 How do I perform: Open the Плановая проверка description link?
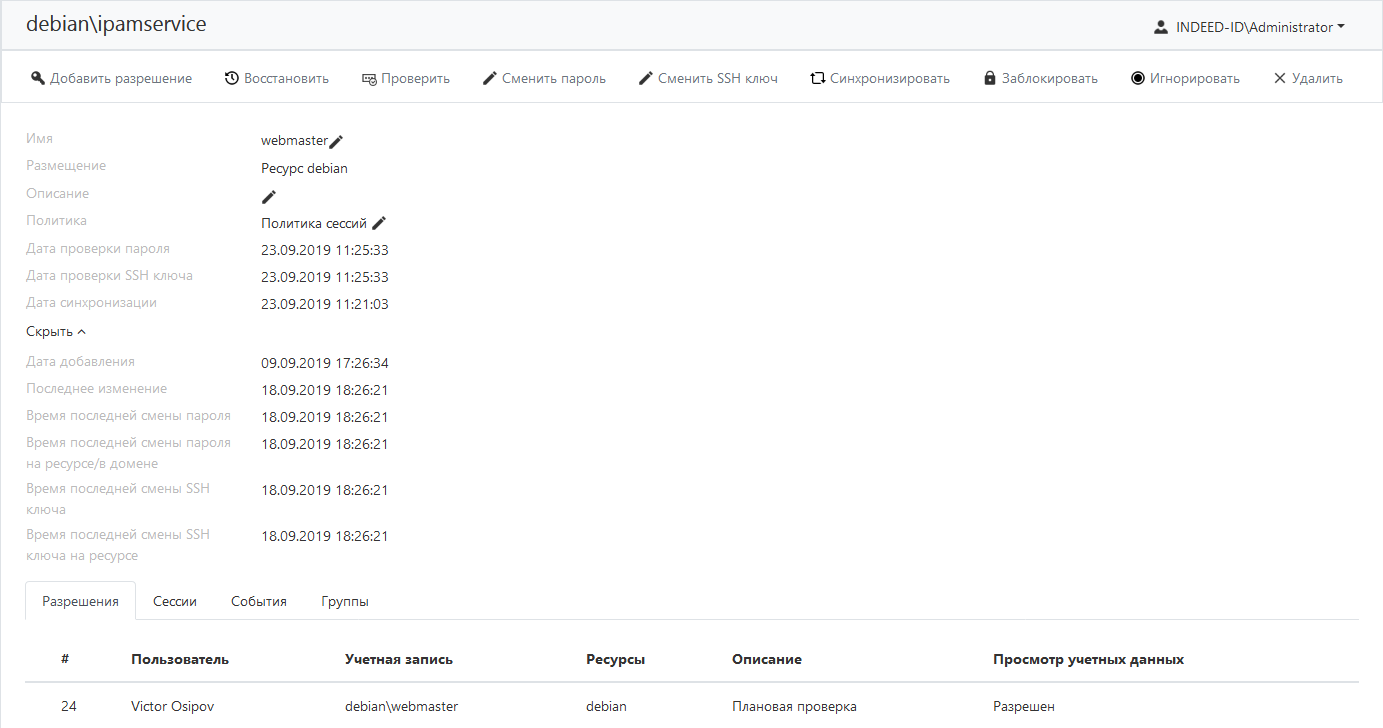coord(794,707)
